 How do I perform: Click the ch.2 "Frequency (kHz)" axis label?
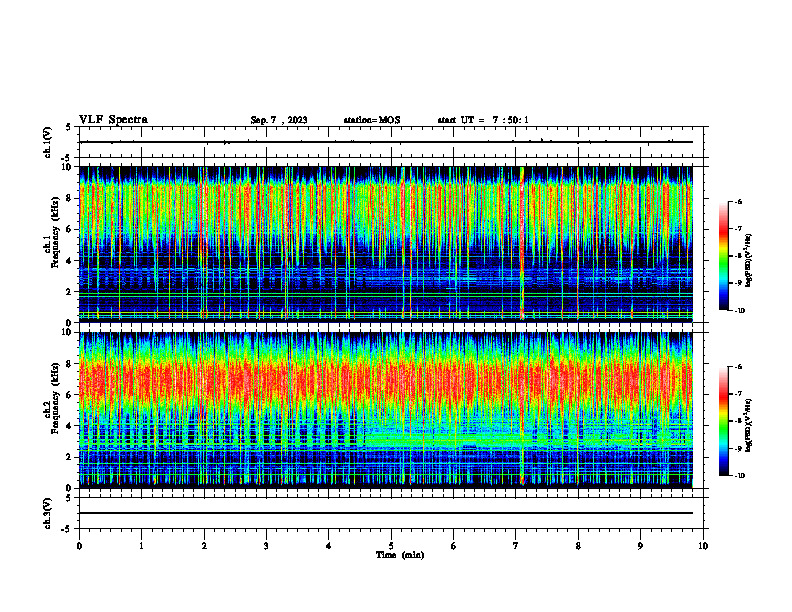55,399
